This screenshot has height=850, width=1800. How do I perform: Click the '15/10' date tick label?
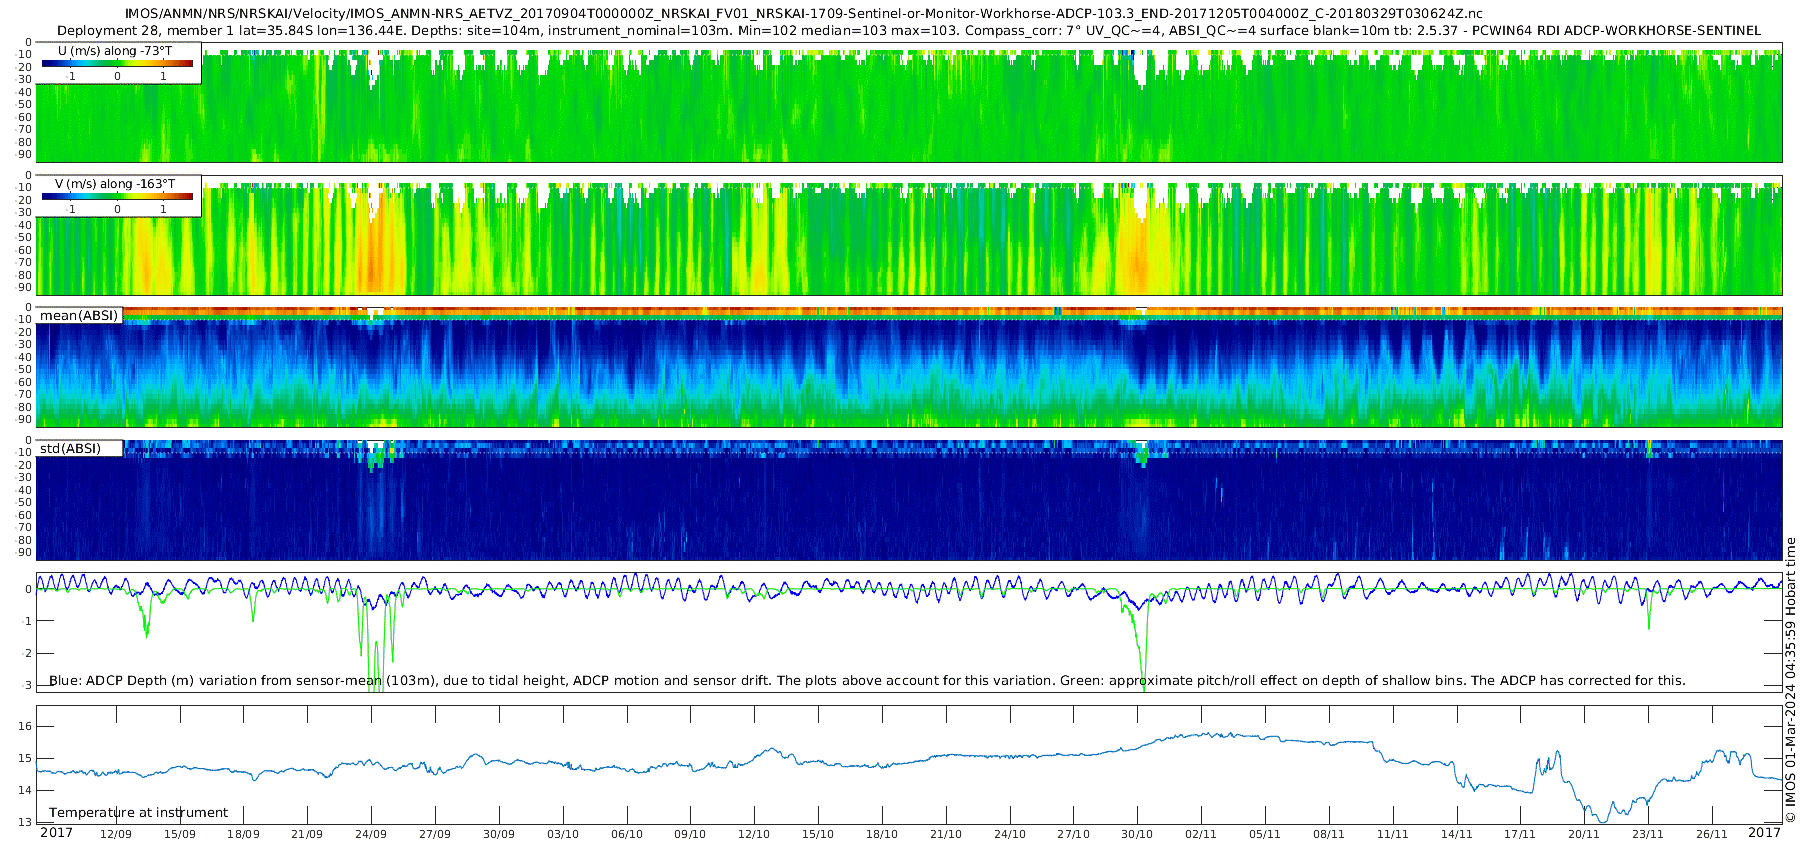(x=818, y=834)
